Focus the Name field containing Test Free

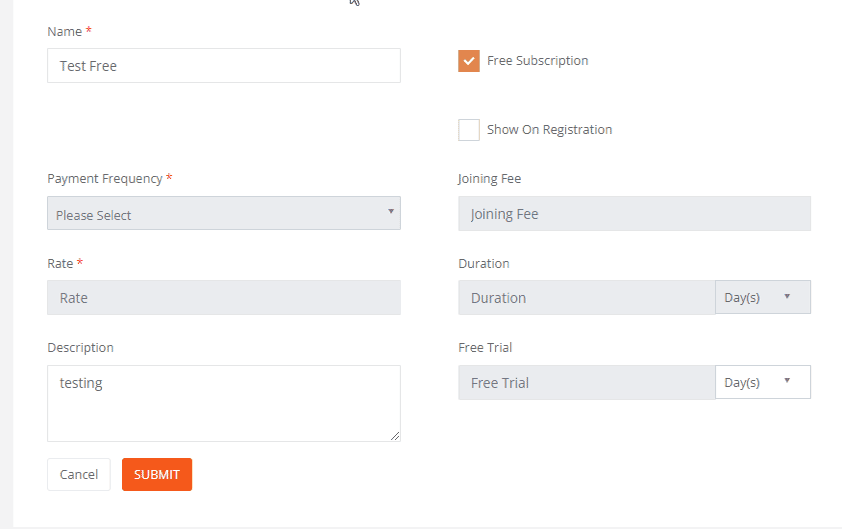[x=223, y=66]
